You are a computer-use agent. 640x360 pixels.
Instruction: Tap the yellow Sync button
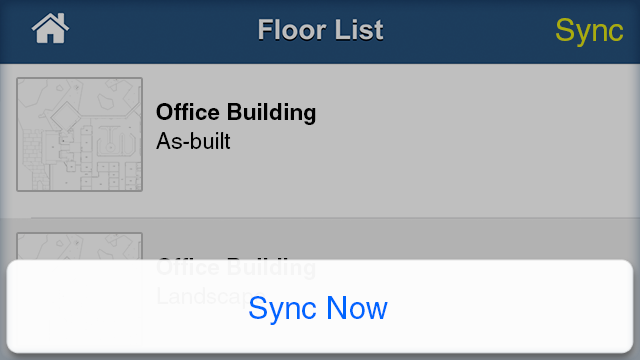click(x=589, y=31)
